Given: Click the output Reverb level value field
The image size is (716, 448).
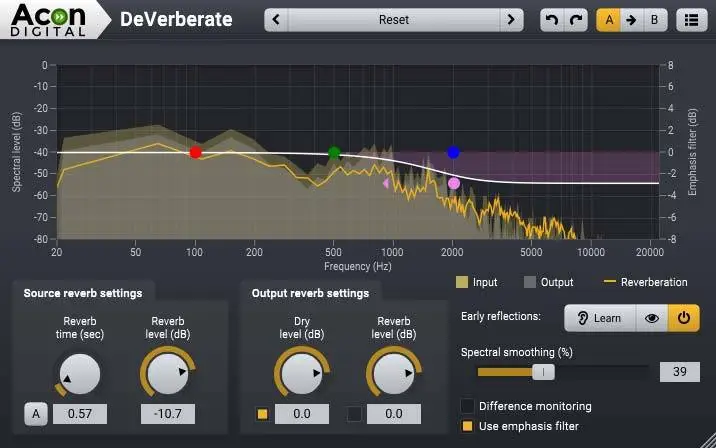Looking at the screenshot, I should tap(394, 414).
